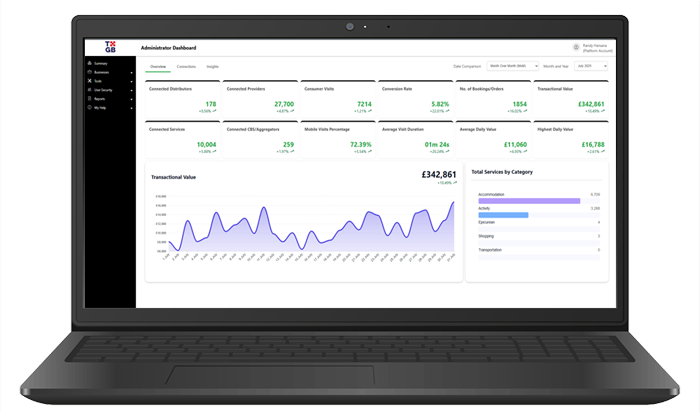The image size is (700, 414).
Task: Click the My Help sidebar icon
Action: coord(89,108)
